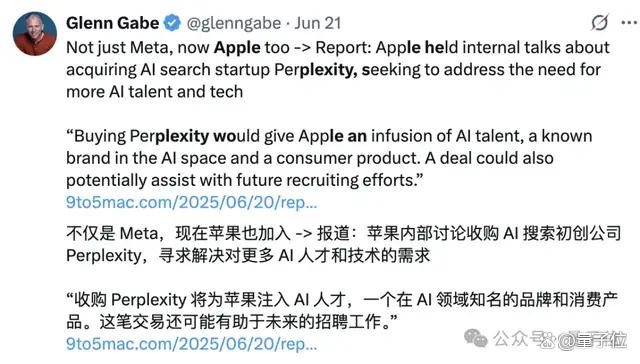Open Glenn Gabe's profile picture
The width and height of the screenshot is (640, 364).
point(35,33)
